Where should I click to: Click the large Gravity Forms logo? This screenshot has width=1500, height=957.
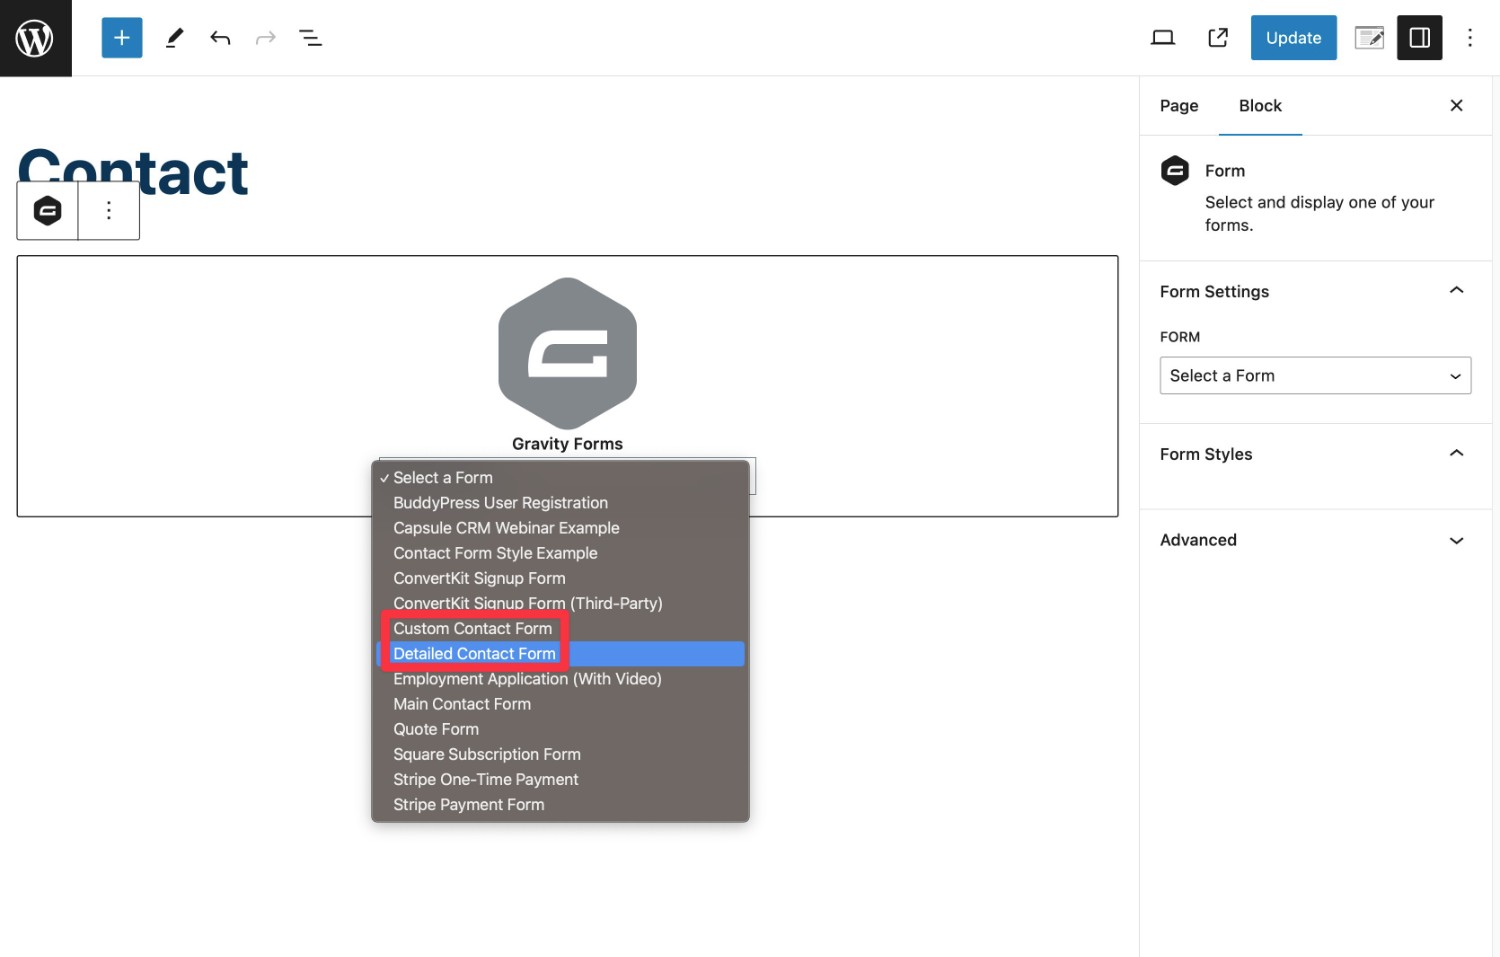(567, 353)
